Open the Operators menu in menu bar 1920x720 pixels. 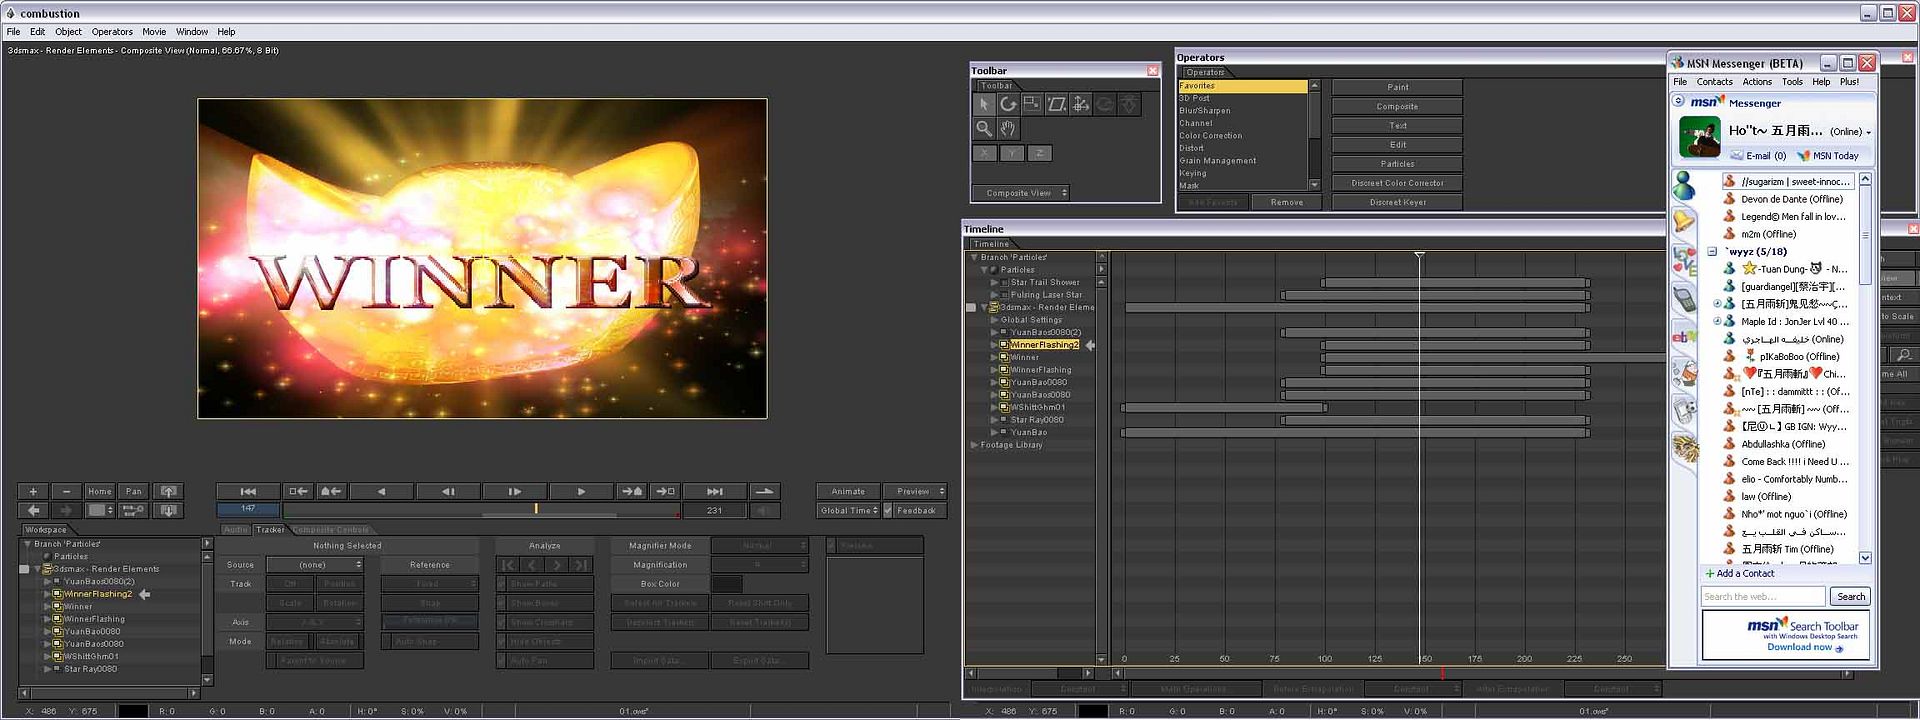[x=112, y=32]
